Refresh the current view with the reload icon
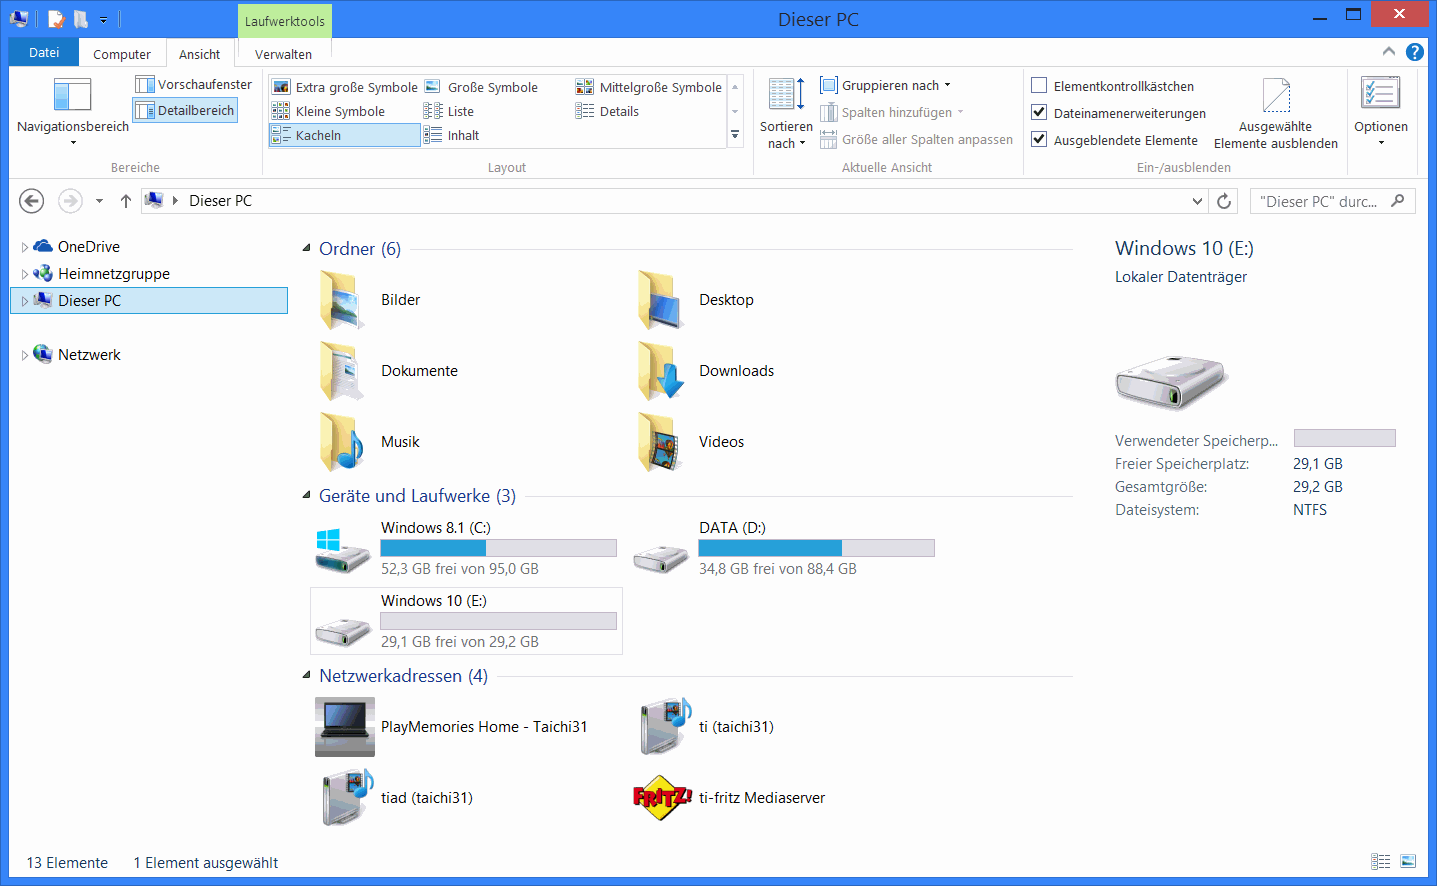This screenshot has height=886, width=1437. coord(1224,201)
